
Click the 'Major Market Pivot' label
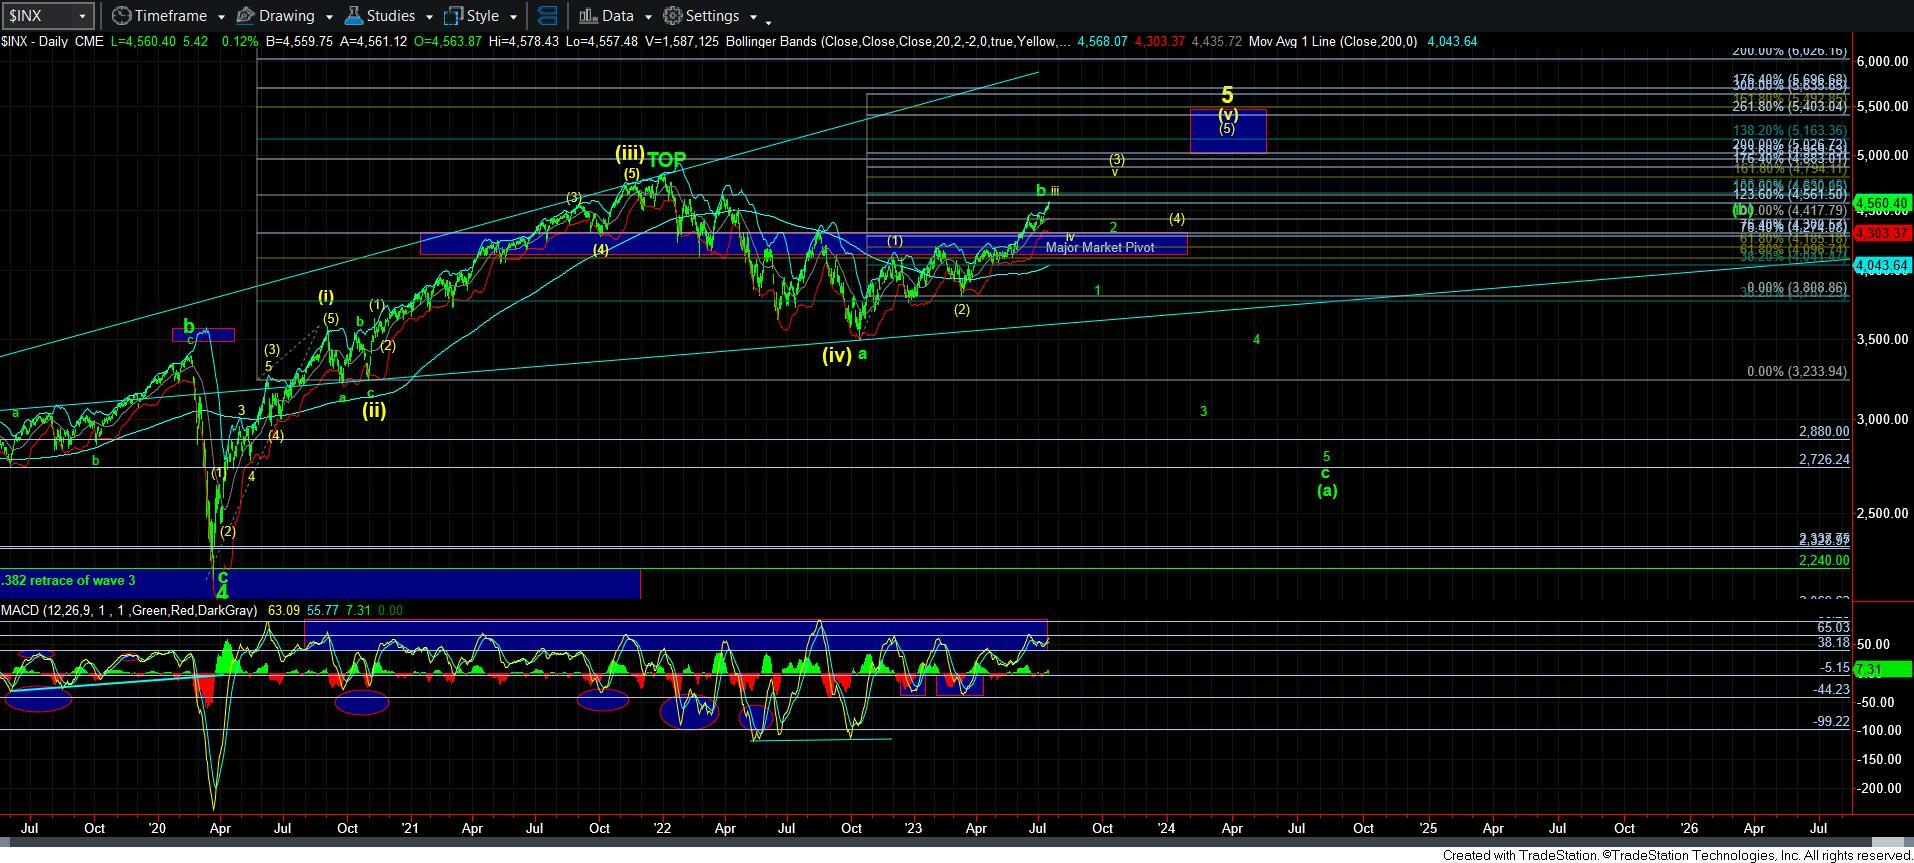pos(1100,247)
